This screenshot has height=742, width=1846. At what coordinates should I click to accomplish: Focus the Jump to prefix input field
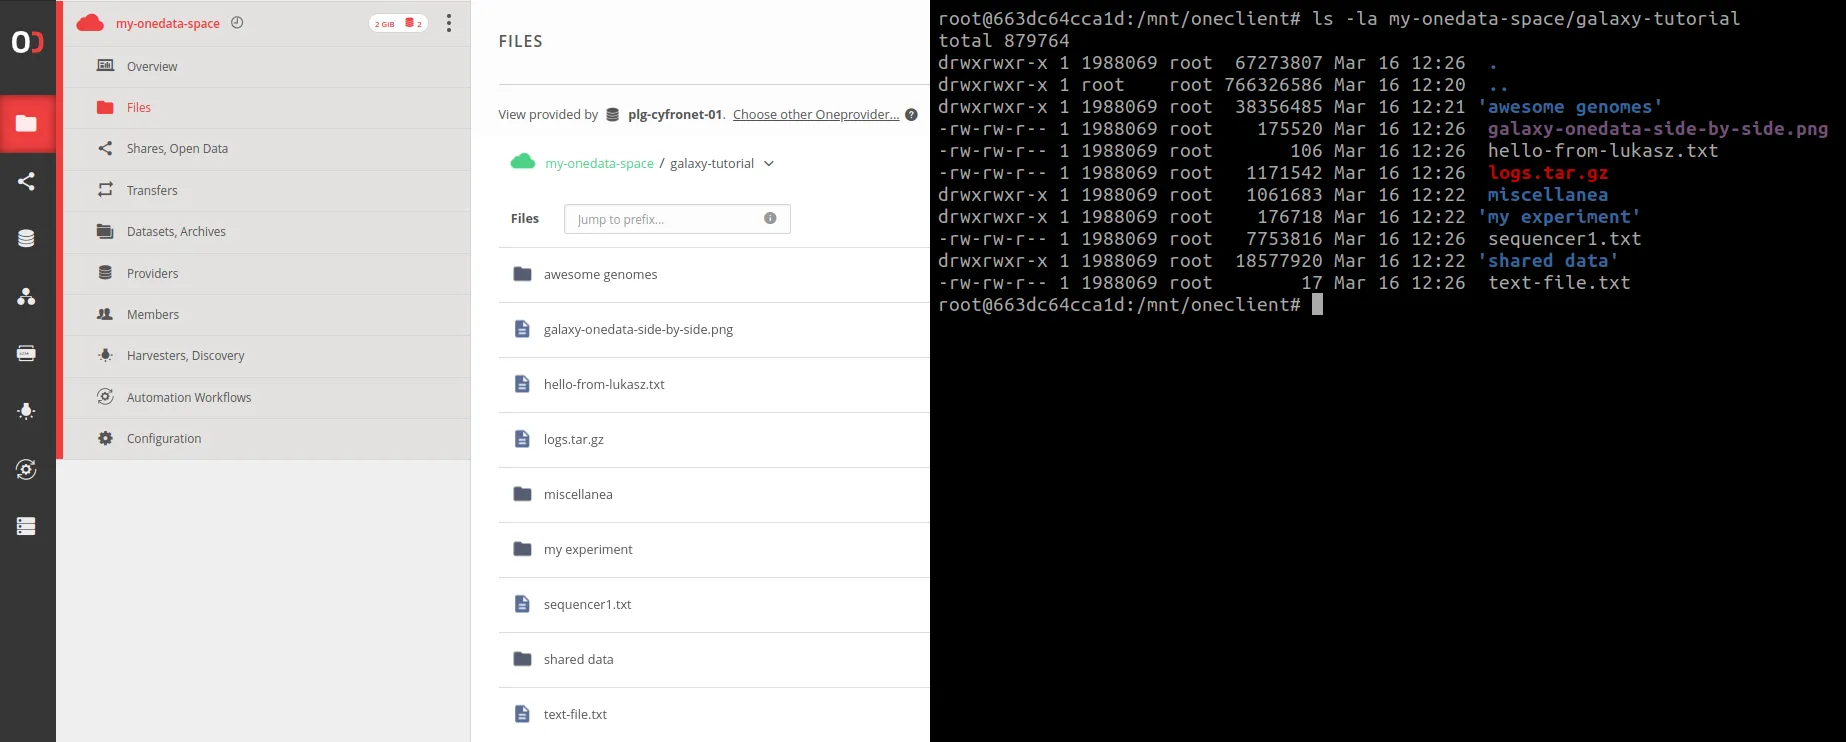point(665,219)
